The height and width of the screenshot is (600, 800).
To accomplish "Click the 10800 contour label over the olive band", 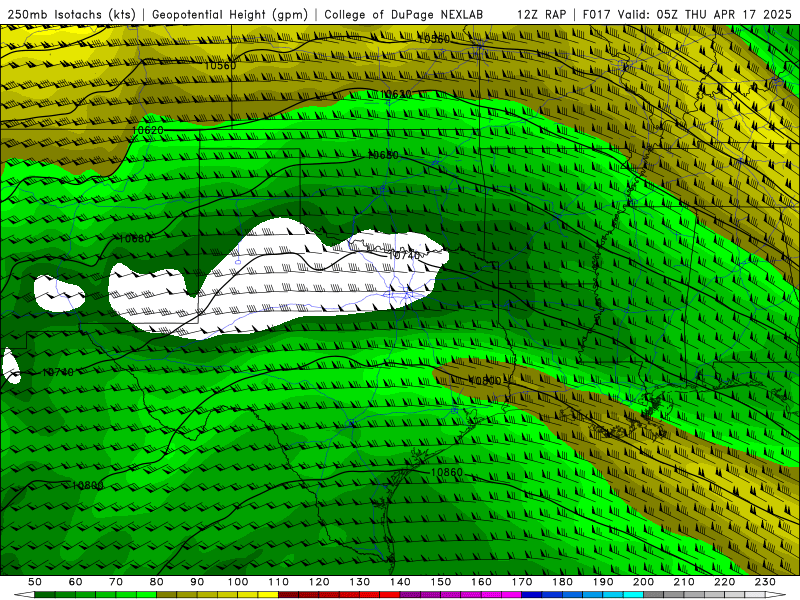I will (x=485, y=381).
